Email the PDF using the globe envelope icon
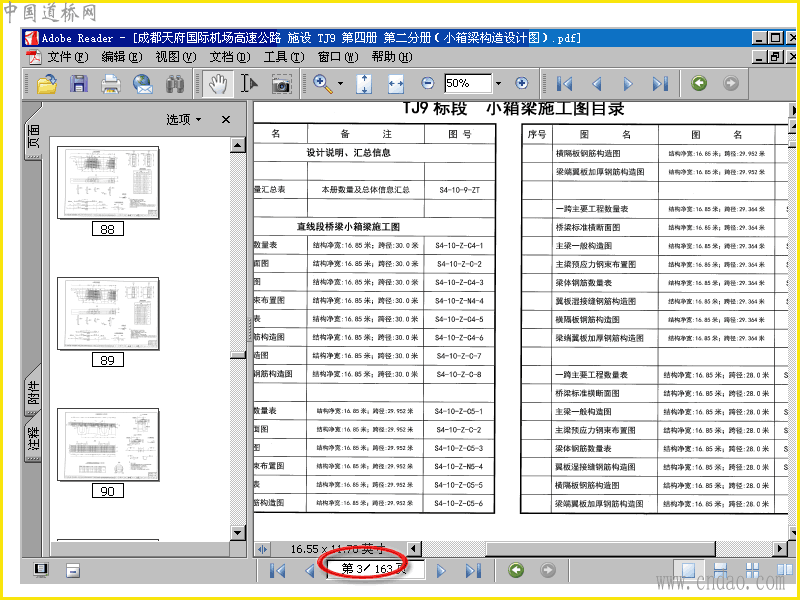Screen dimensions: 800x600 [143, 84]
